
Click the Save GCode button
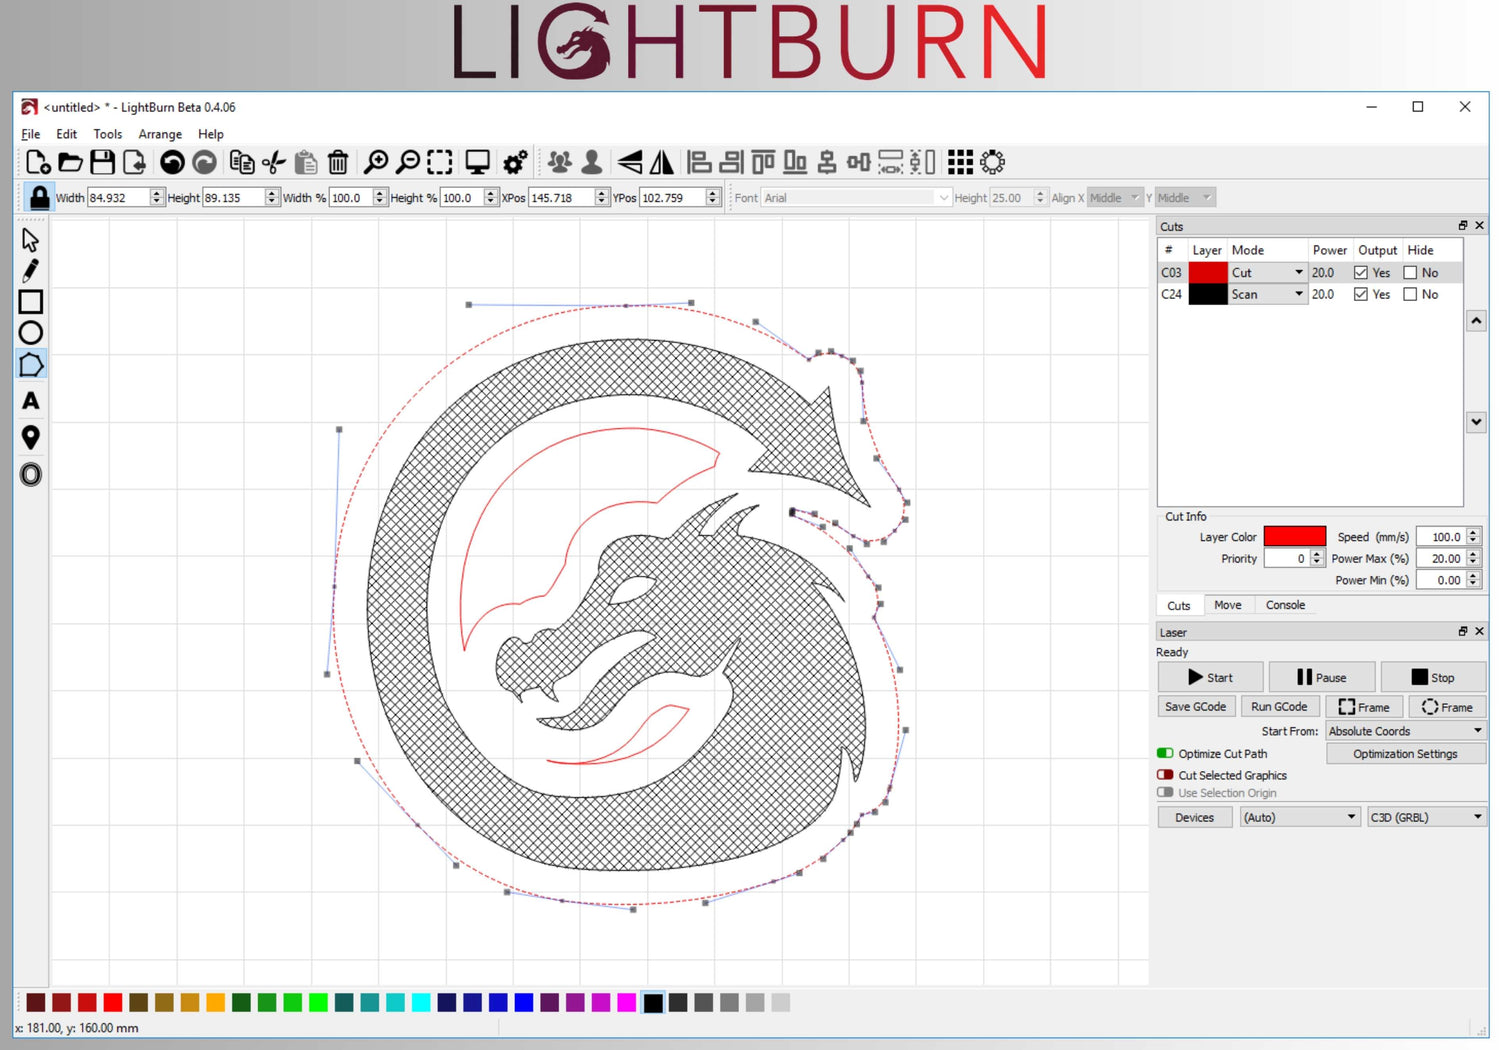[x=1195, y=707]
